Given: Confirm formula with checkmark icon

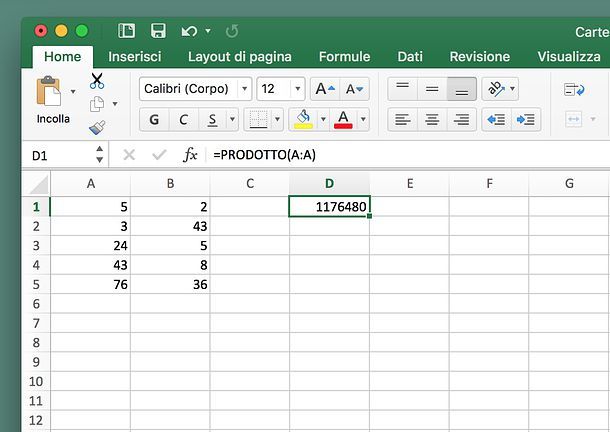Looking at the screenshot, I should [x=159, y=155].
